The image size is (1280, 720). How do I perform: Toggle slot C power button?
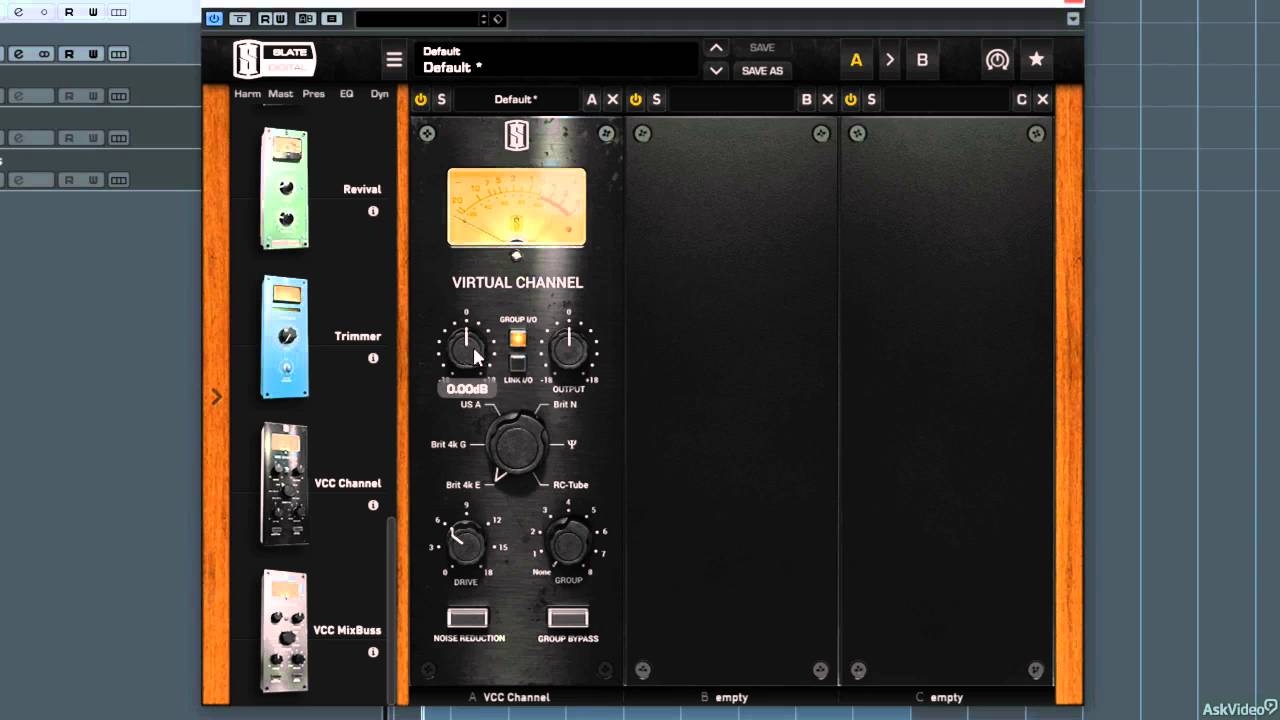(851, 99)
